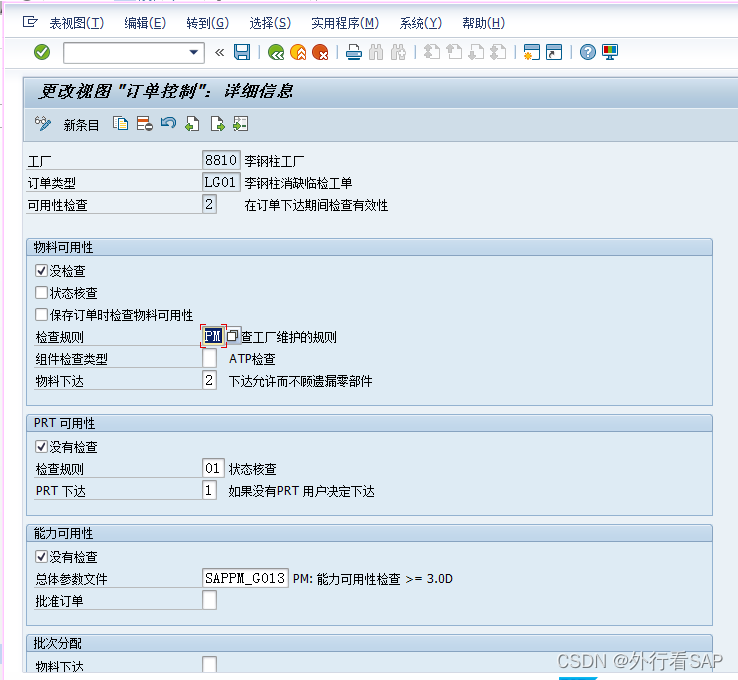This screenshot has height=680, width=738.
Task: Click the Copy As icon
Action: click(x=120, y=124)
